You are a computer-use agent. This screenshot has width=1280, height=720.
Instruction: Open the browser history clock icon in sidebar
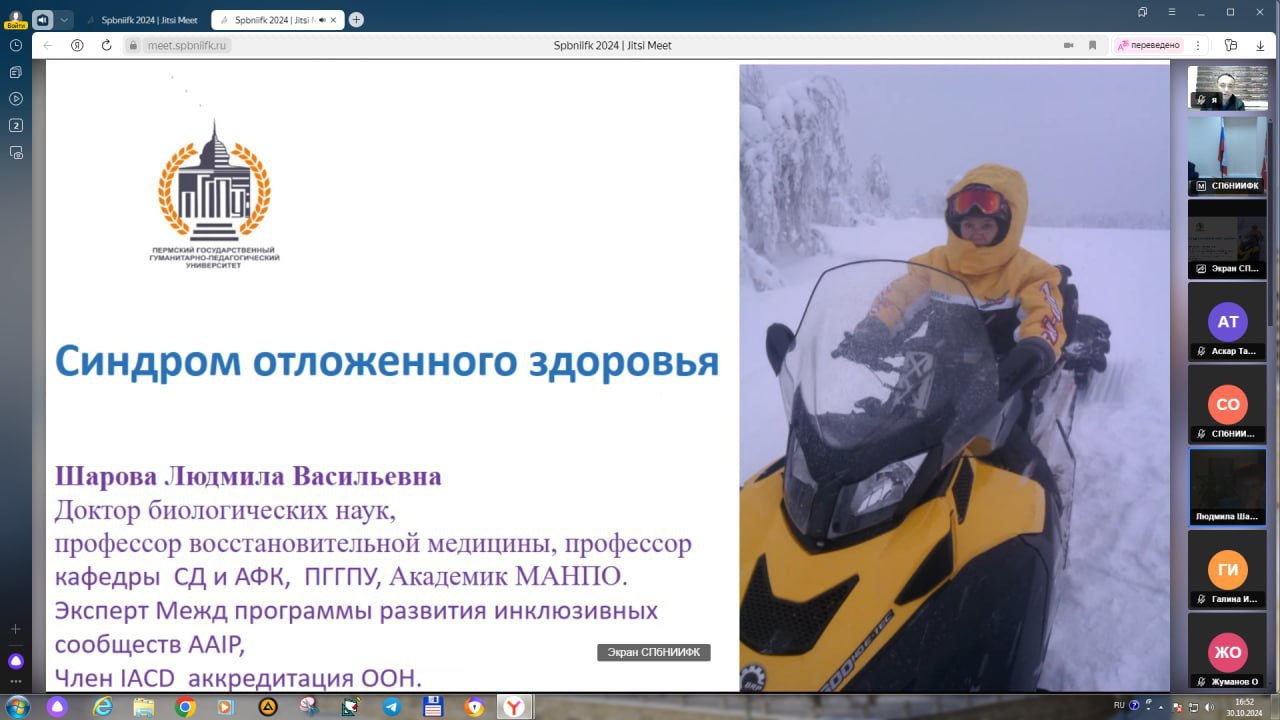point(16,45)
